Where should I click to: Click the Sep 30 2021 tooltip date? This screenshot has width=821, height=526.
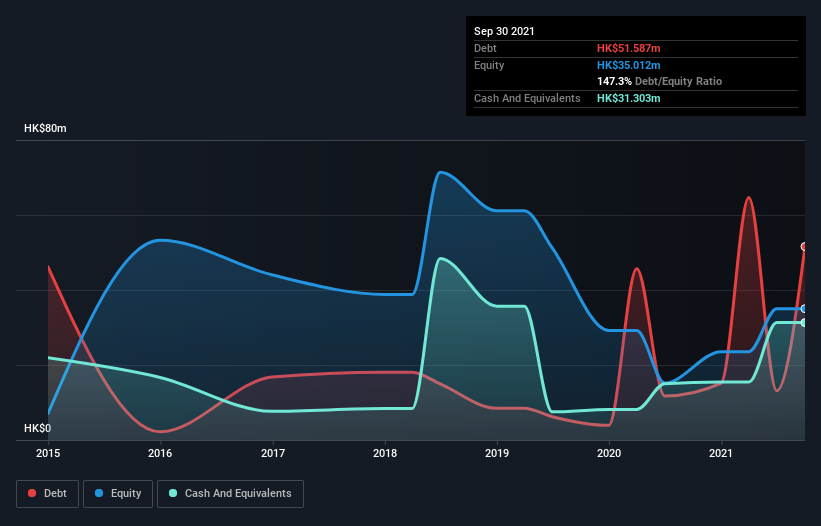click(504, 31)
